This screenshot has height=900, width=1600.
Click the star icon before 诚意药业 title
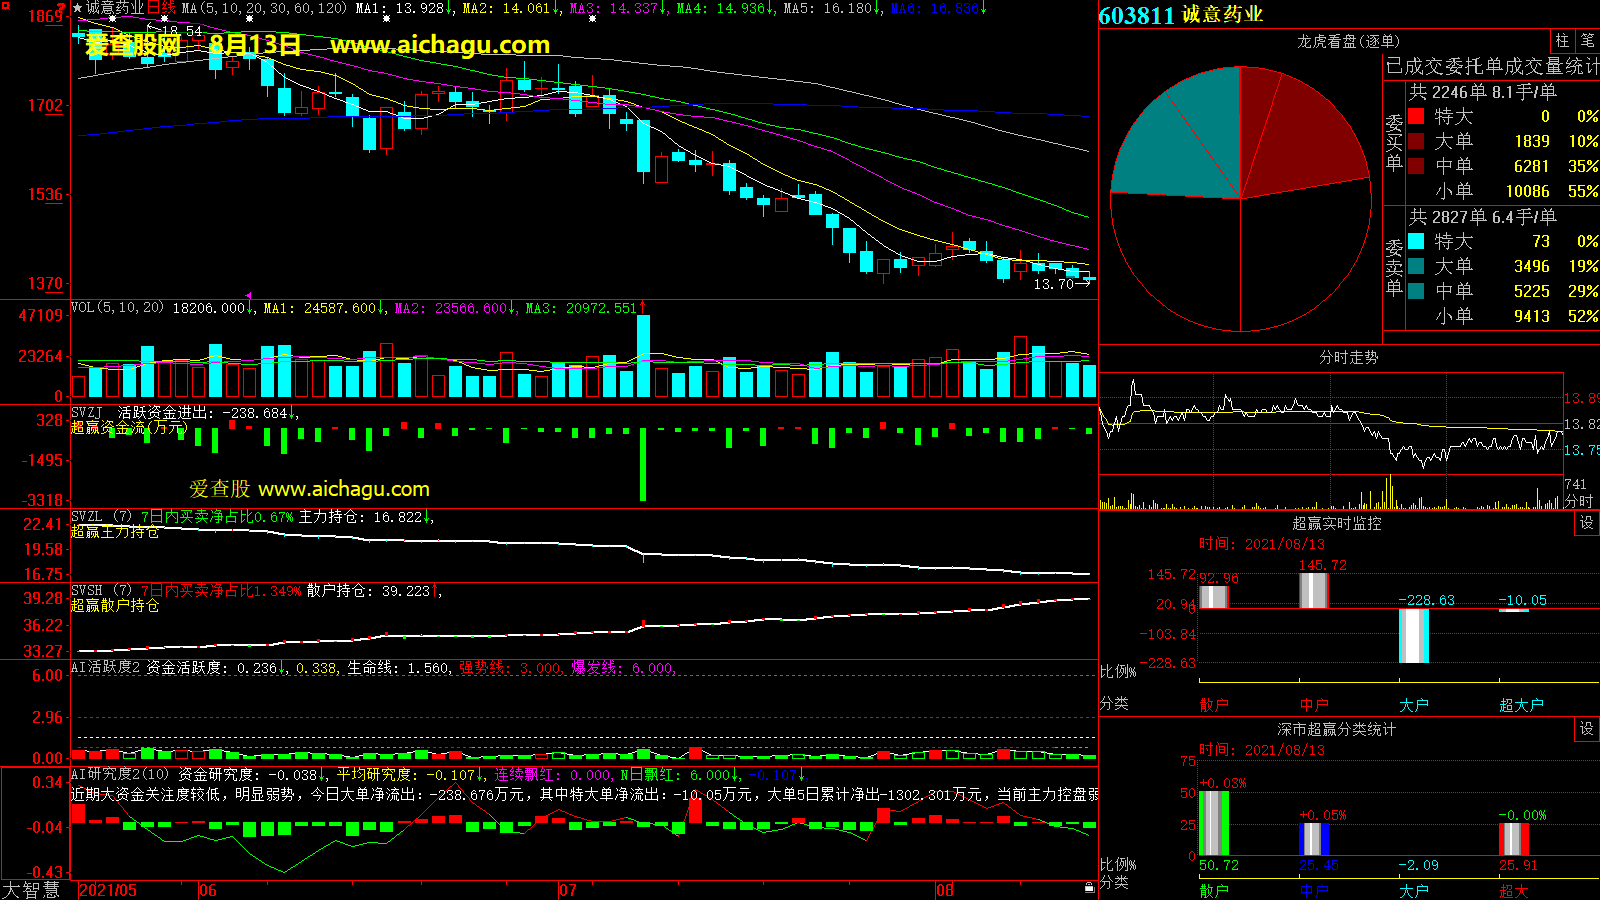coord(77,8)
